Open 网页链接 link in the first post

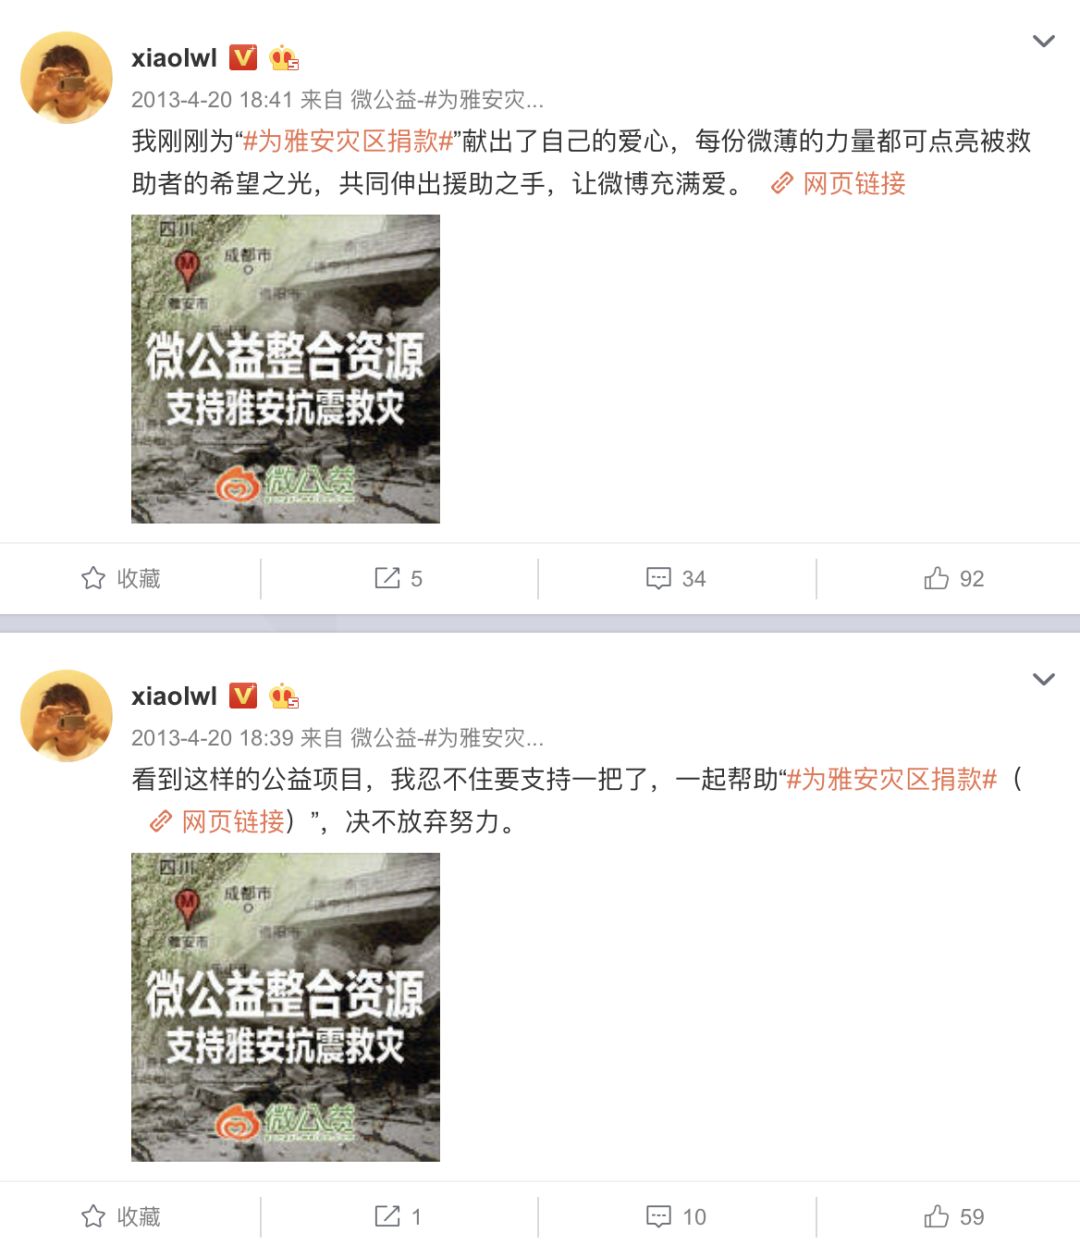pos(838,183)
